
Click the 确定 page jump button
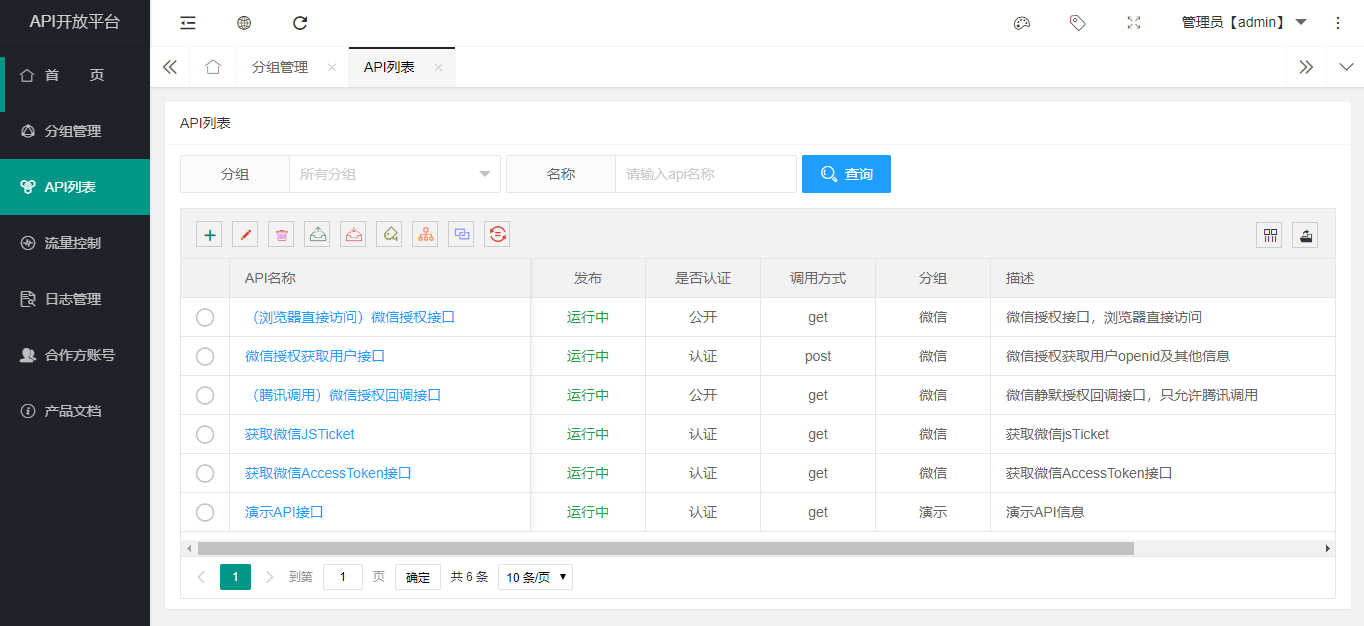(x=418, y=577)
